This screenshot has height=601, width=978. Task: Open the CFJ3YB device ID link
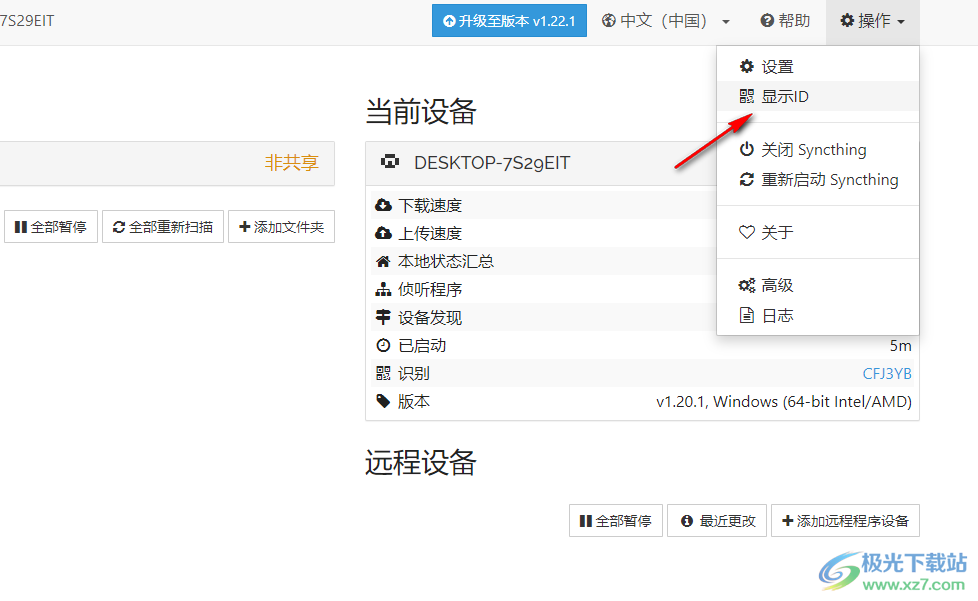pyautogui.click(x=887, y=373)
